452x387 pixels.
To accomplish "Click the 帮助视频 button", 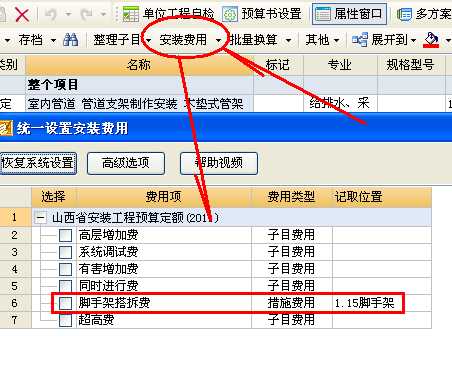I will [x=219, y=163].
